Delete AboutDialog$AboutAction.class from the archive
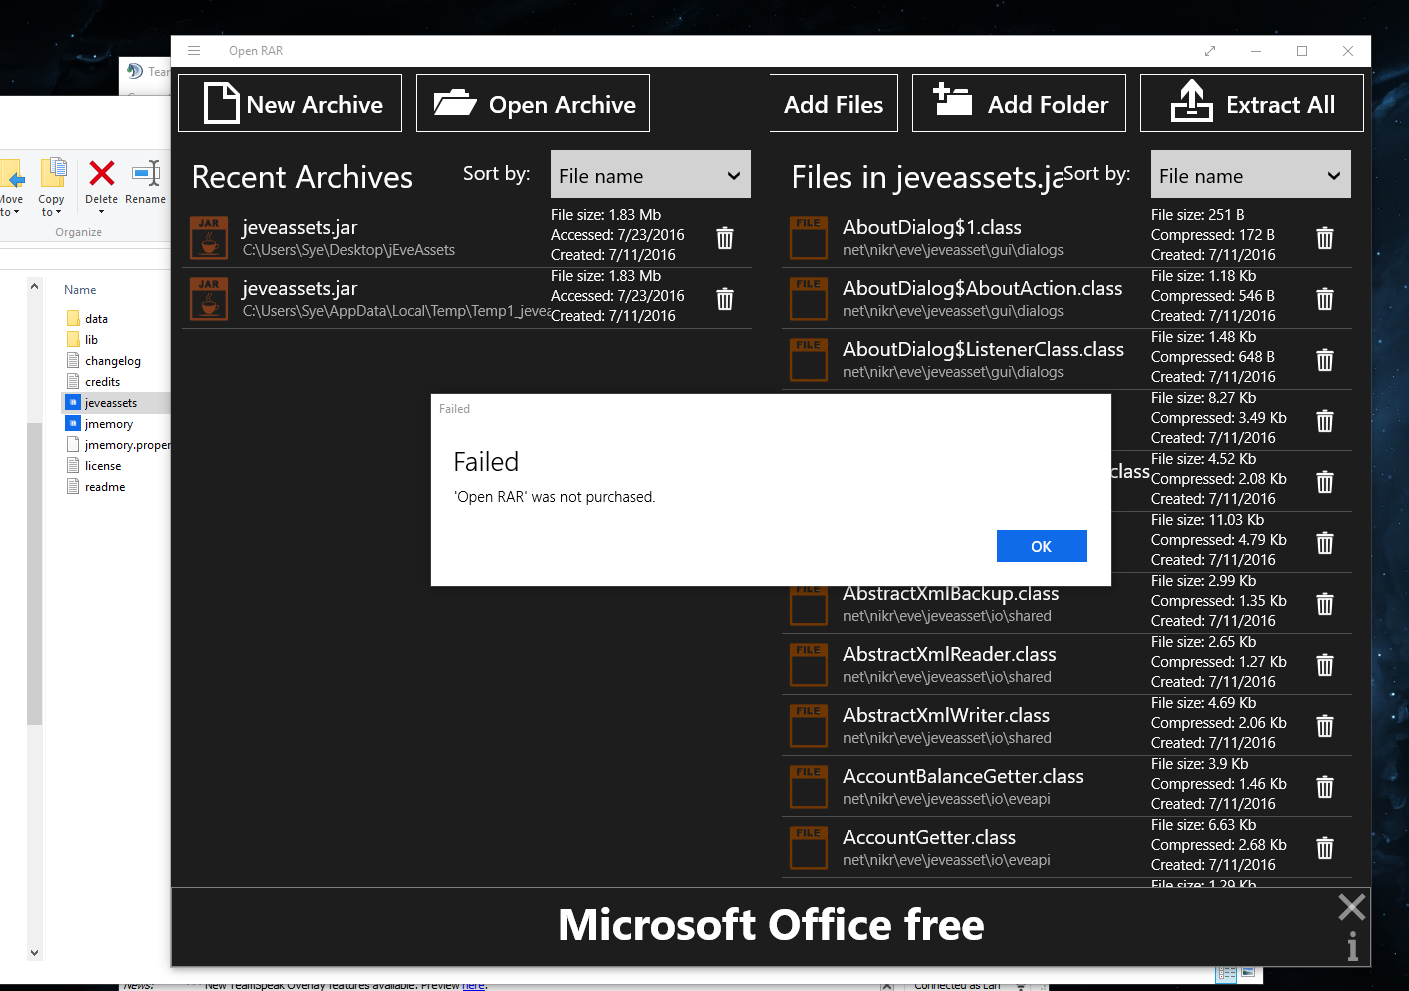 pyautogui.click(x=1325, y=299)
